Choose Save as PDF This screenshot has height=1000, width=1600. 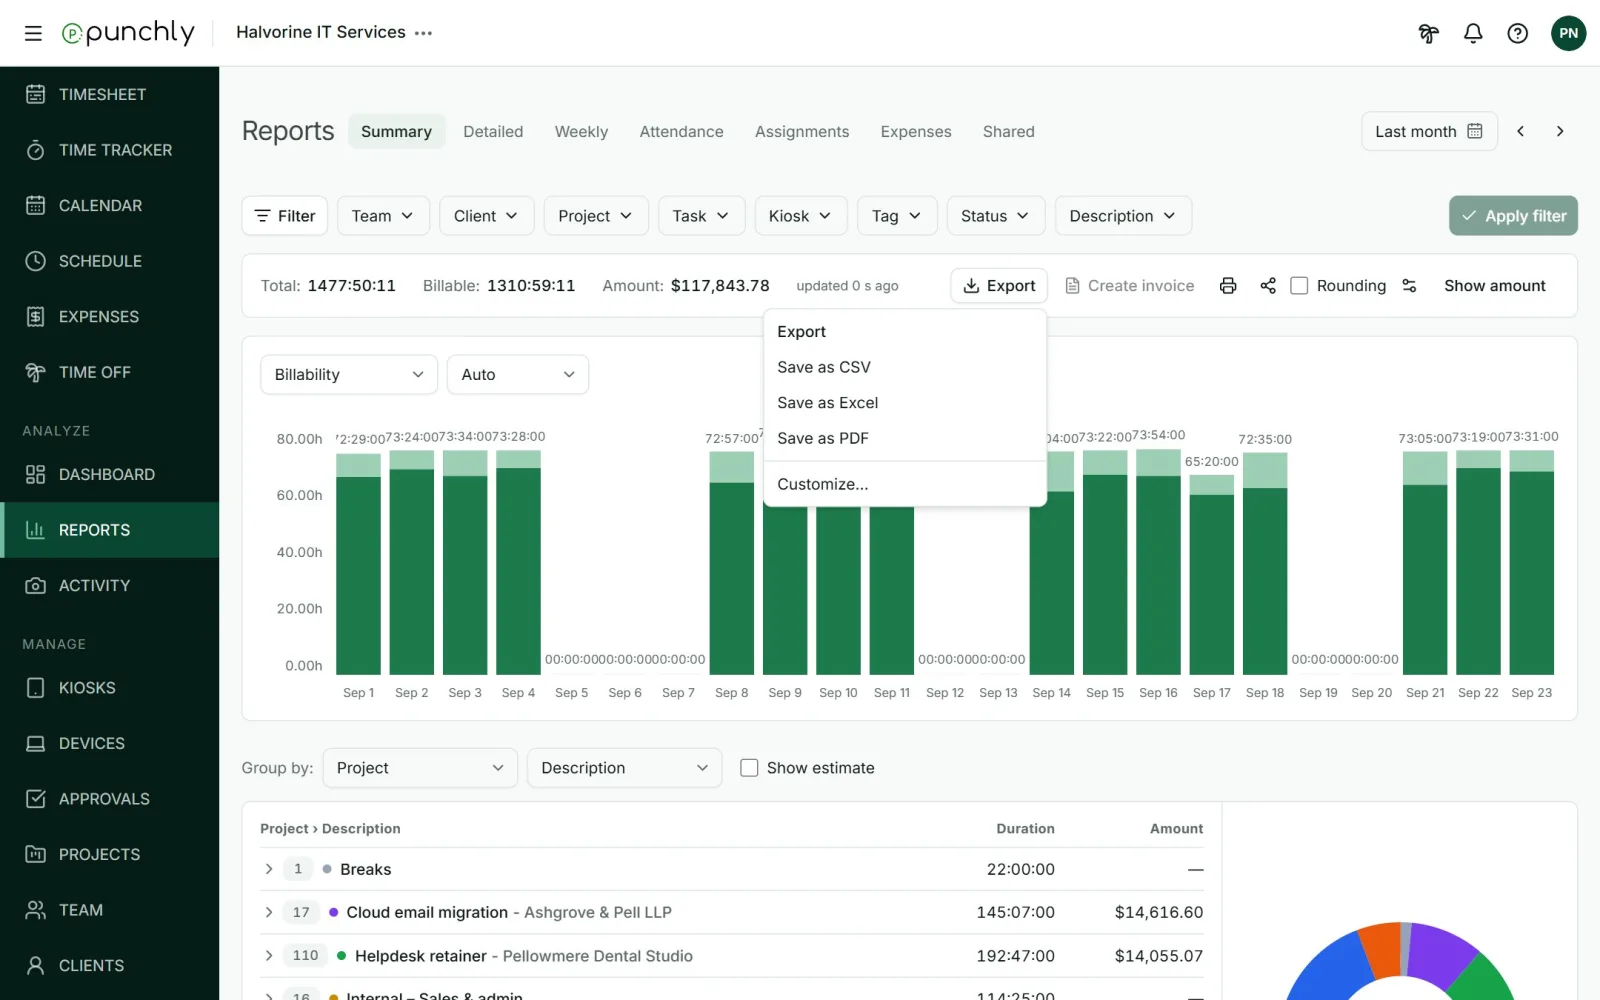(x=905, y=438)
